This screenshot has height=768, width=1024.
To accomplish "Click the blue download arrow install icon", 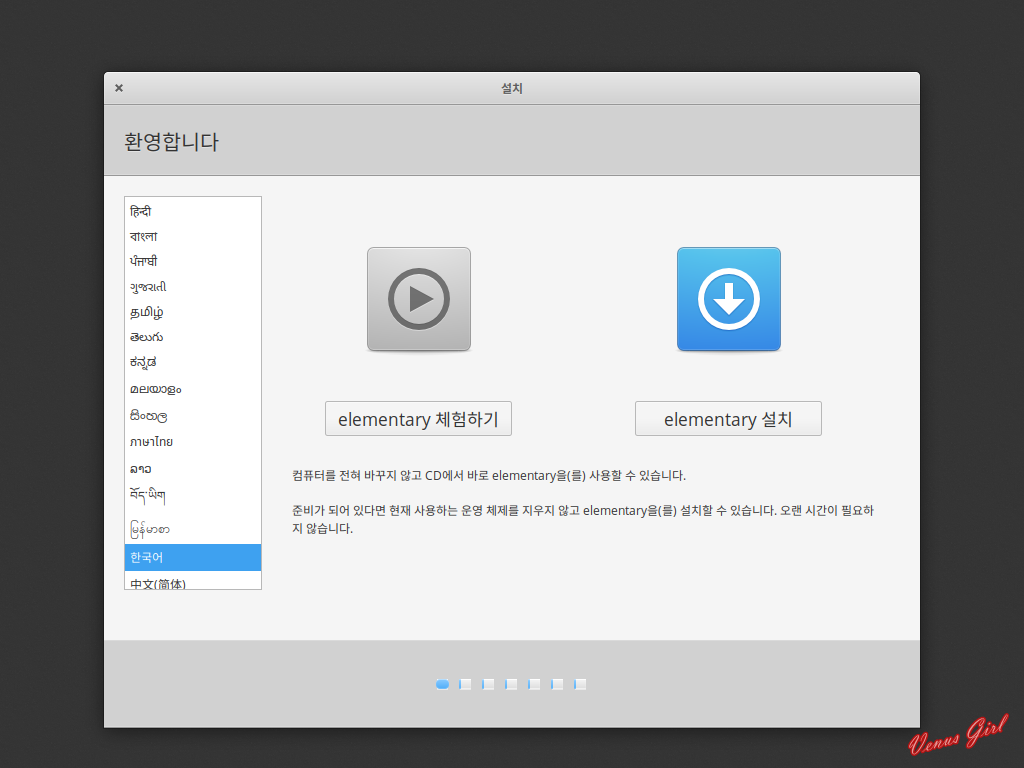I will pos(729,299).
